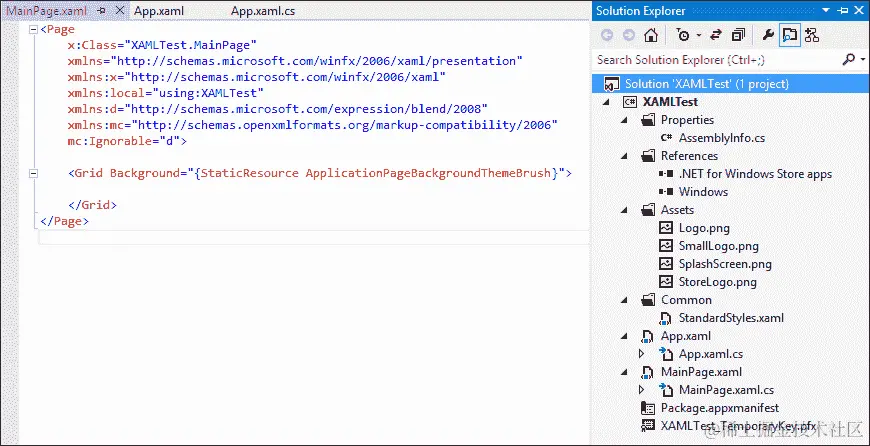Click the Collapse All icon in Solution Explorer
The height and width of the screenshot is (446, 870).
tap(738, 36)
